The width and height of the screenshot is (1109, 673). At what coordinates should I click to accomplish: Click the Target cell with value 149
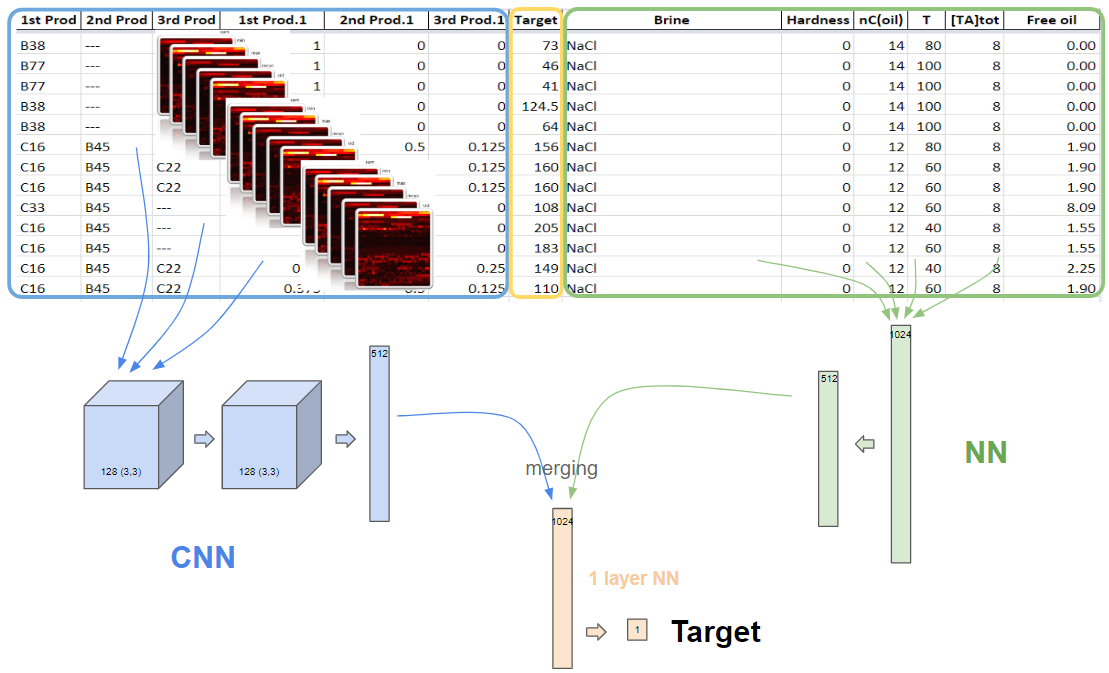pyautogui.click(x=535, y=268)
